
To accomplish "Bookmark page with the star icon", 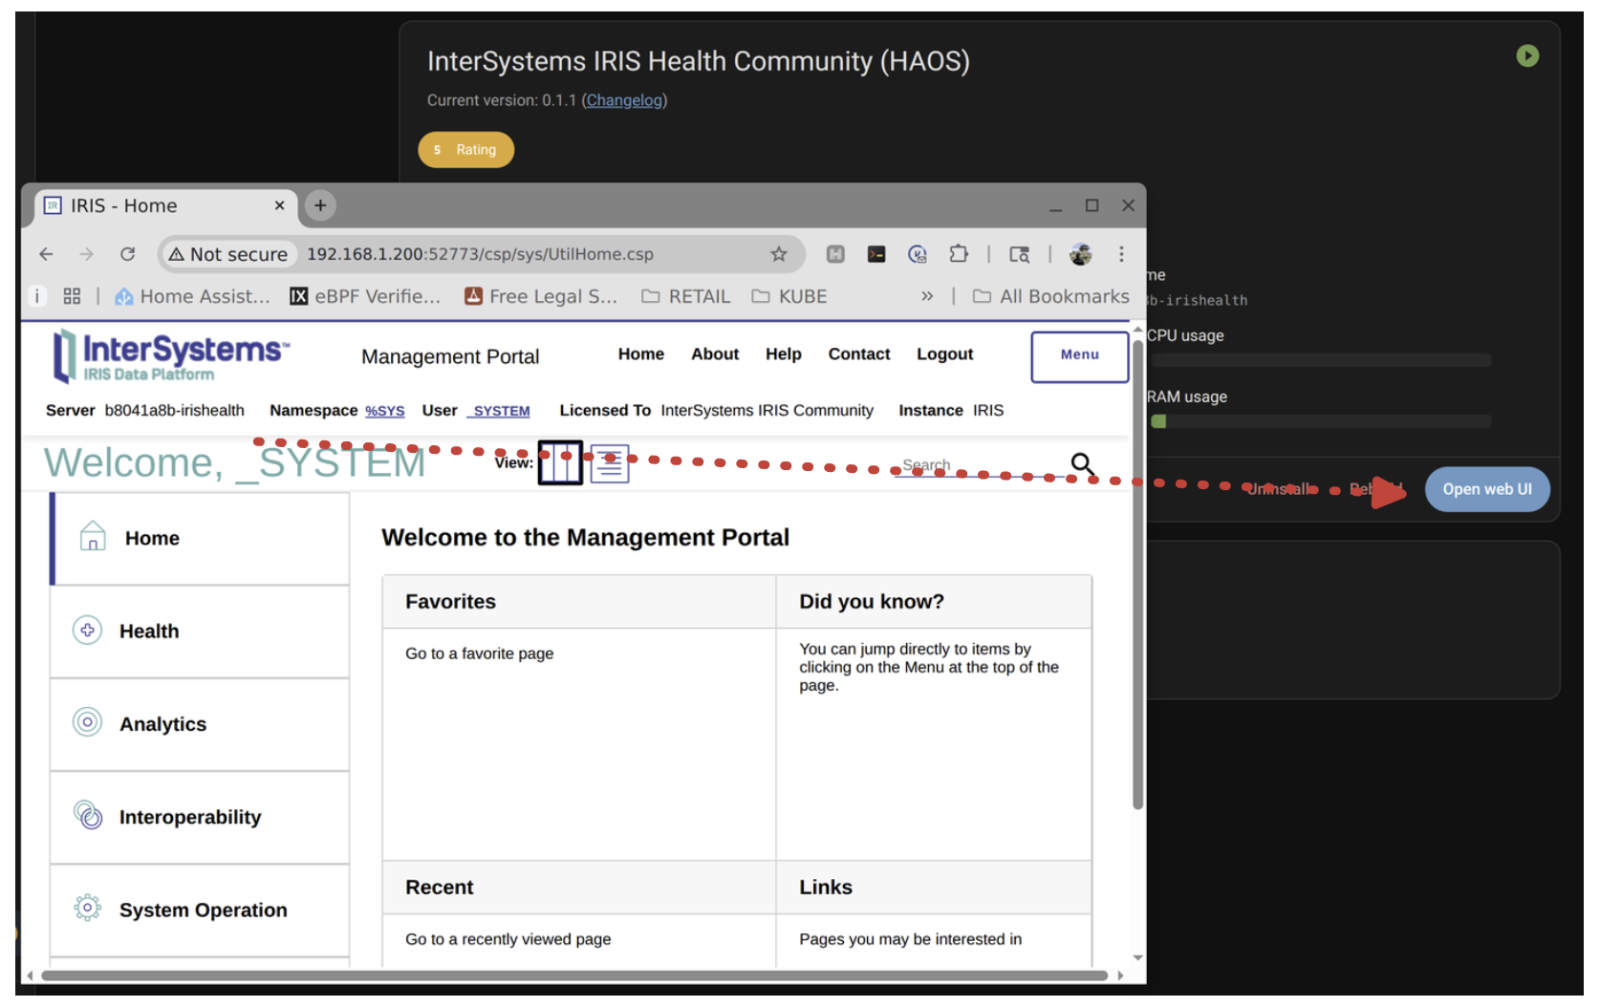I will 778,254.
